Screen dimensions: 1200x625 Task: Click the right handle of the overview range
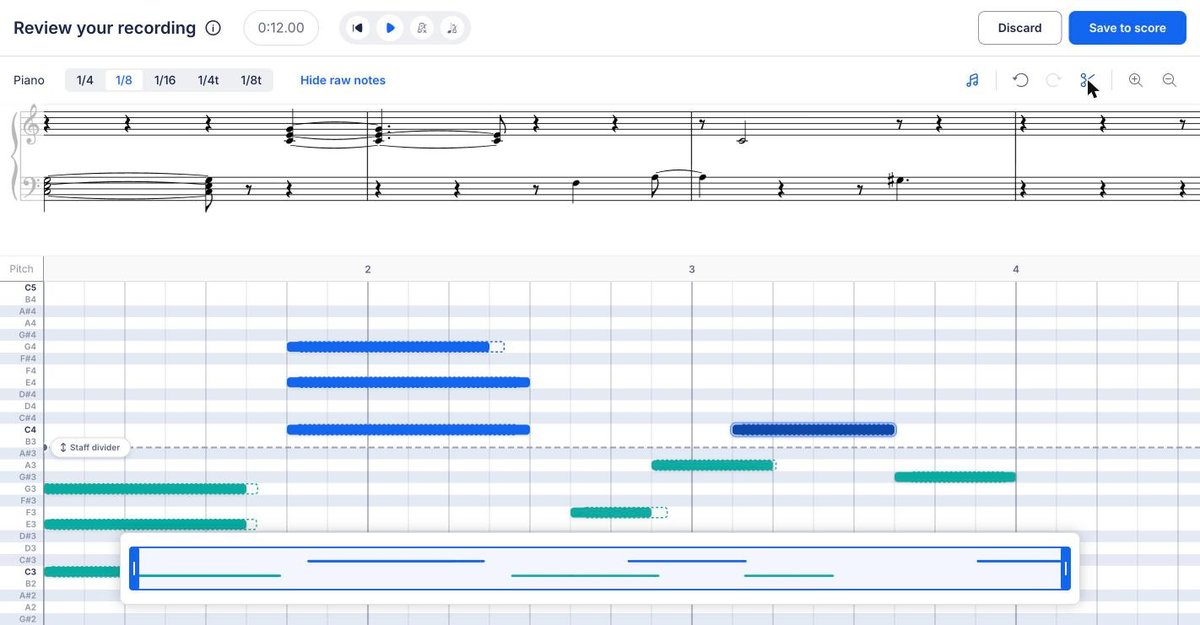click(x=1066, y=568)
